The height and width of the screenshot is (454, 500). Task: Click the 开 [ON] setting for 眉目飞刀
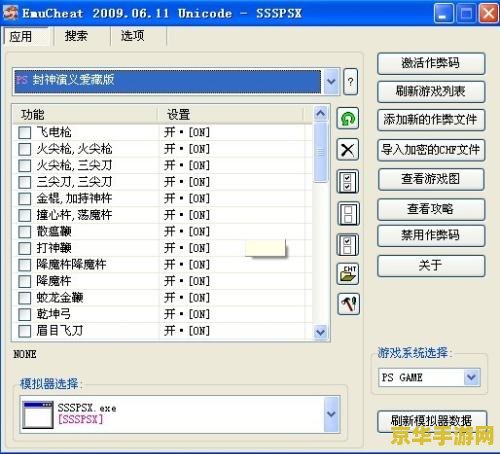click(187, 331)
